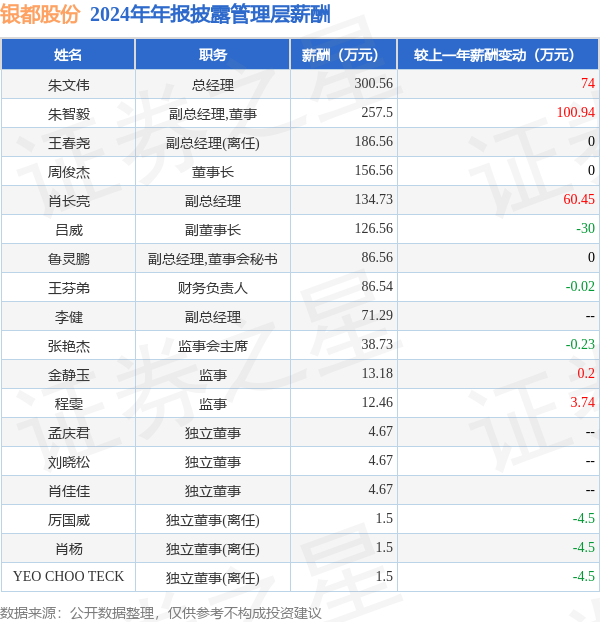This screenshot has width=600, height=622.
Task: Click the name 王春尧
Action: click(69, 143)
